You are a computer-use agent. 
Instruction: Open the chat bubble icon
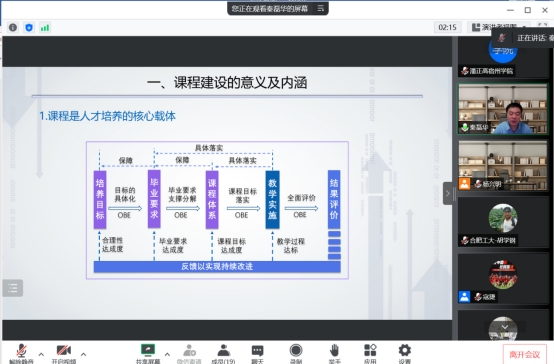257,351
